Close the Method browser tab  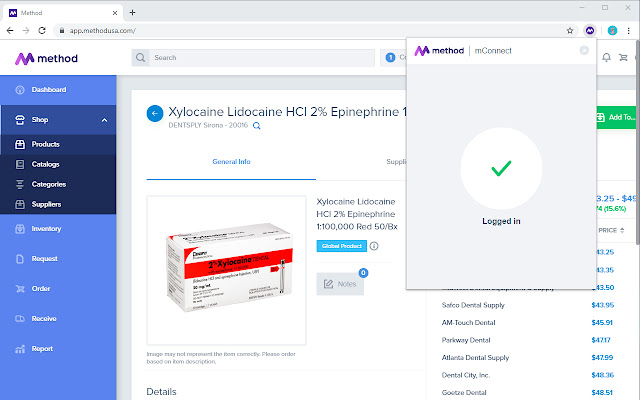115,13
